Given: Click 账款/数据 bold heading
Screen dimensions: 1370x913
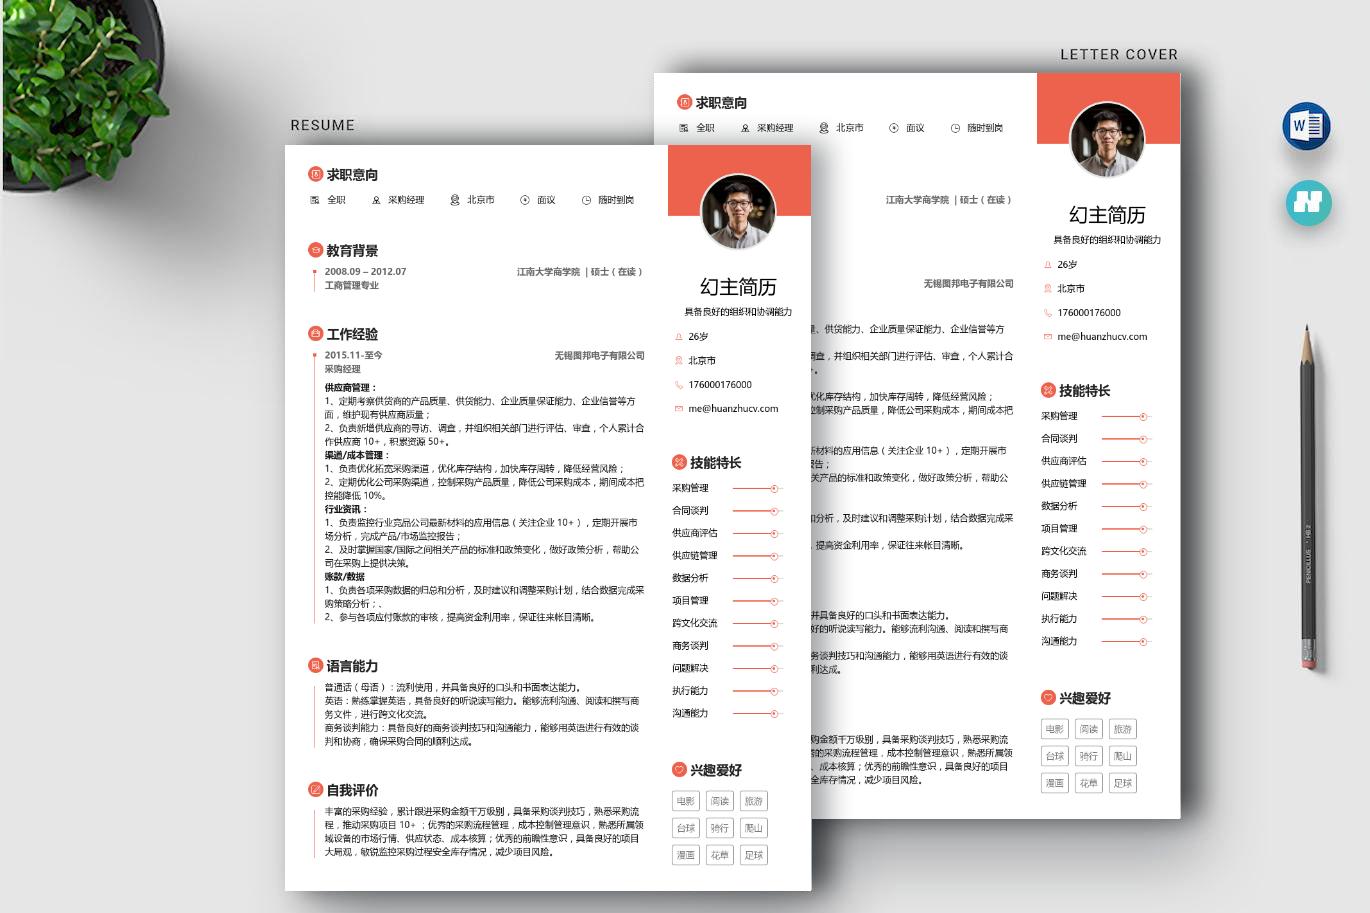Looking at the screenshot, I should tap(345, 577).
